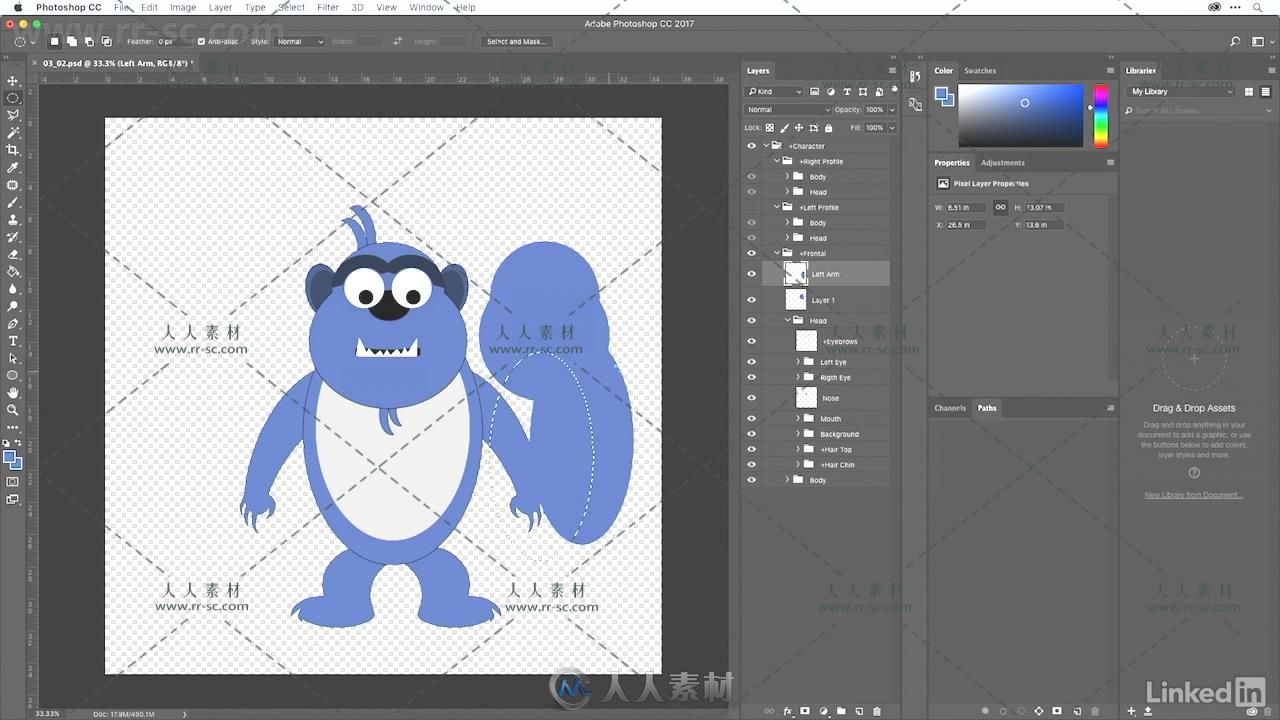Viewport: 1280px width, 720px height.
Task: Select the Pen tool
Action: [13, 324]
